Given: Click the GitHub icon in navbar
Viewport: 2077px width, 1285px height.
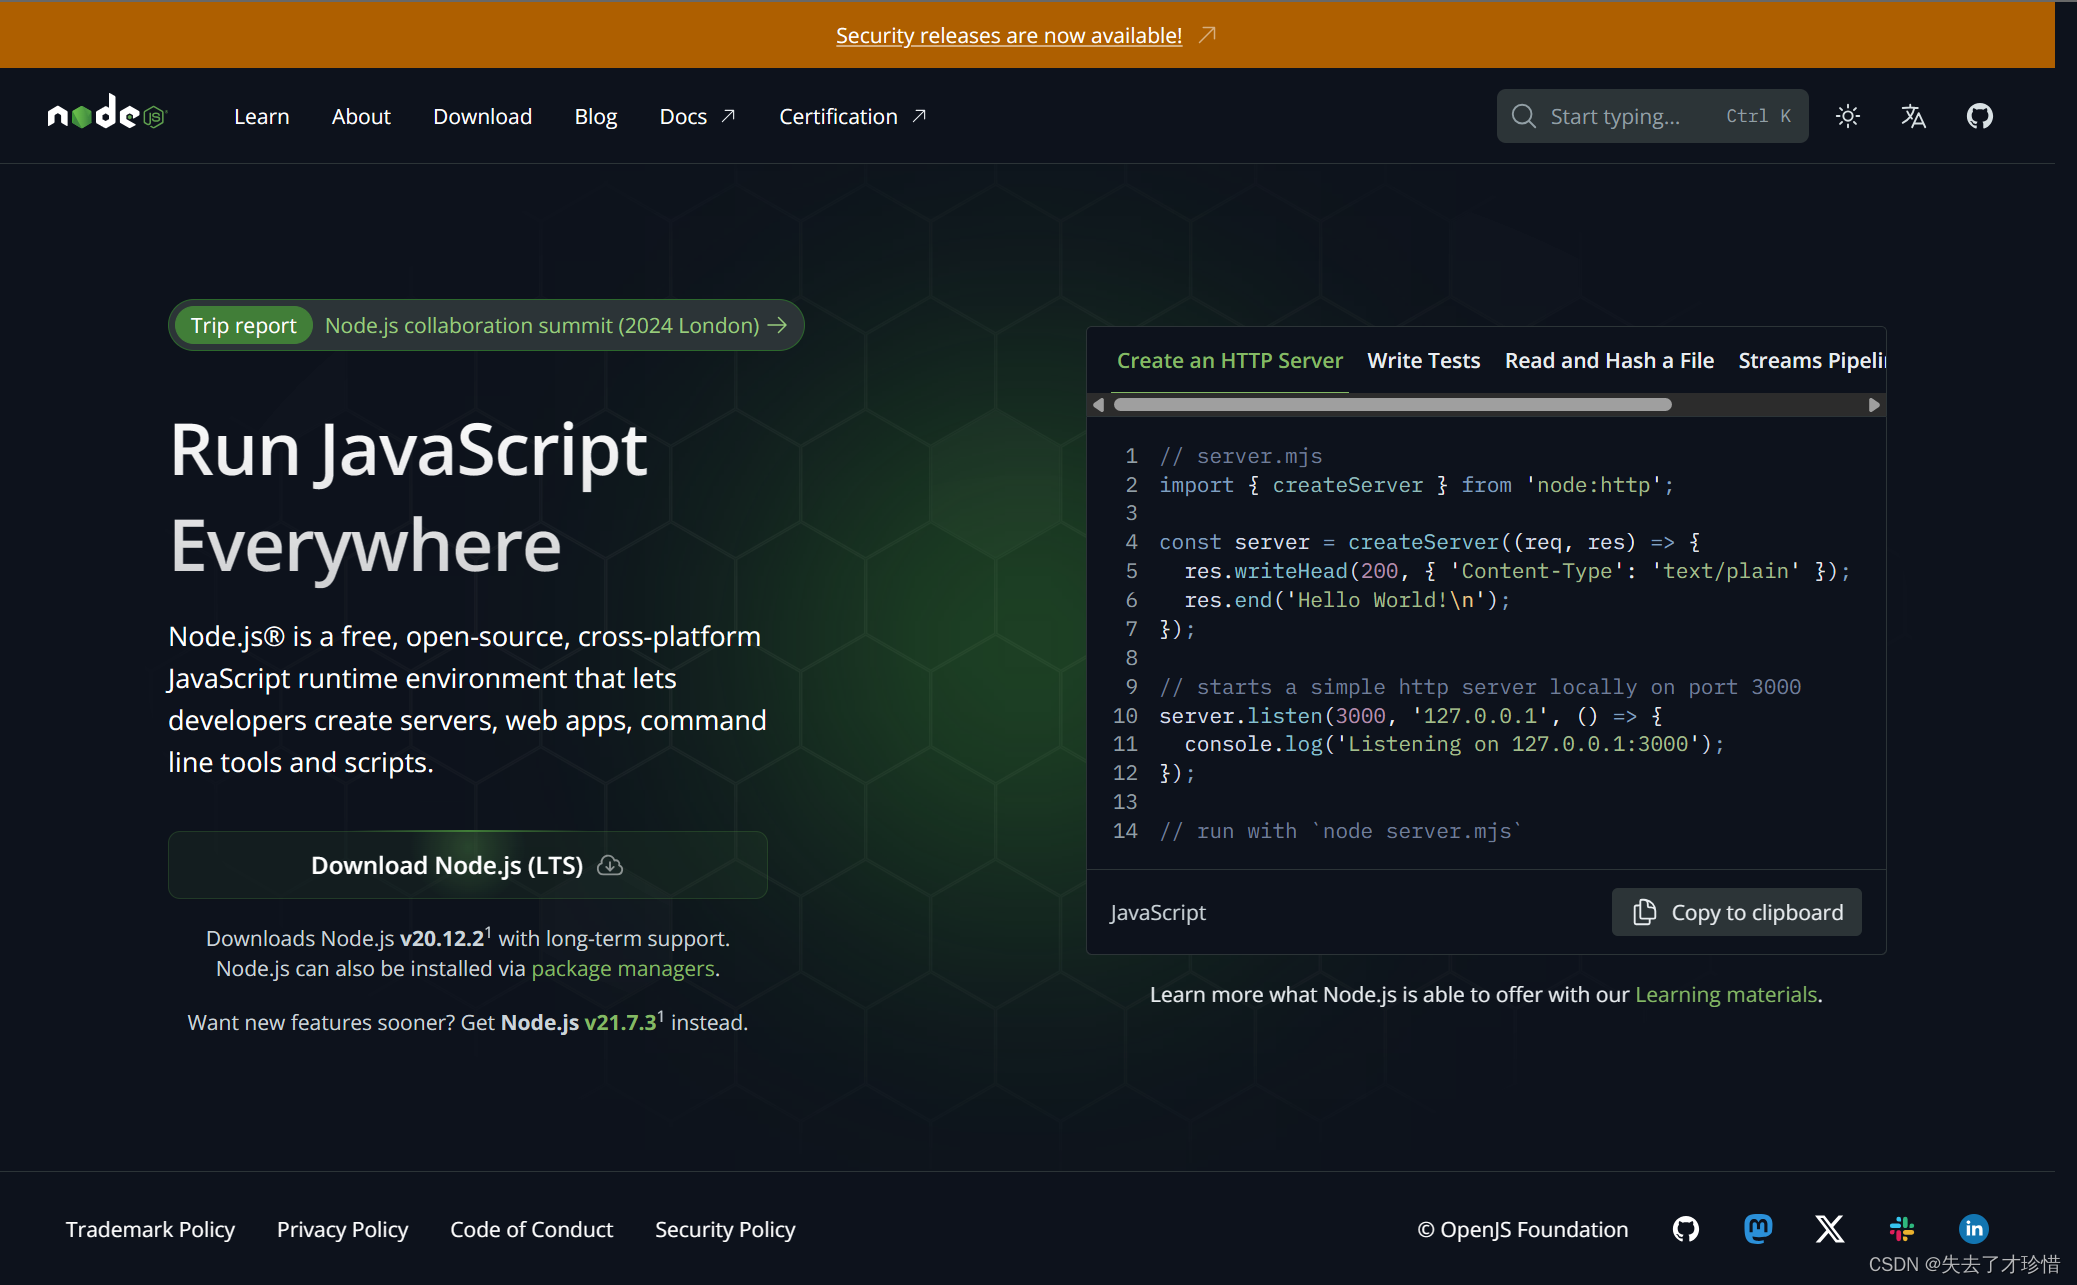Looking at the screenshot, I should click(1981, 116).
